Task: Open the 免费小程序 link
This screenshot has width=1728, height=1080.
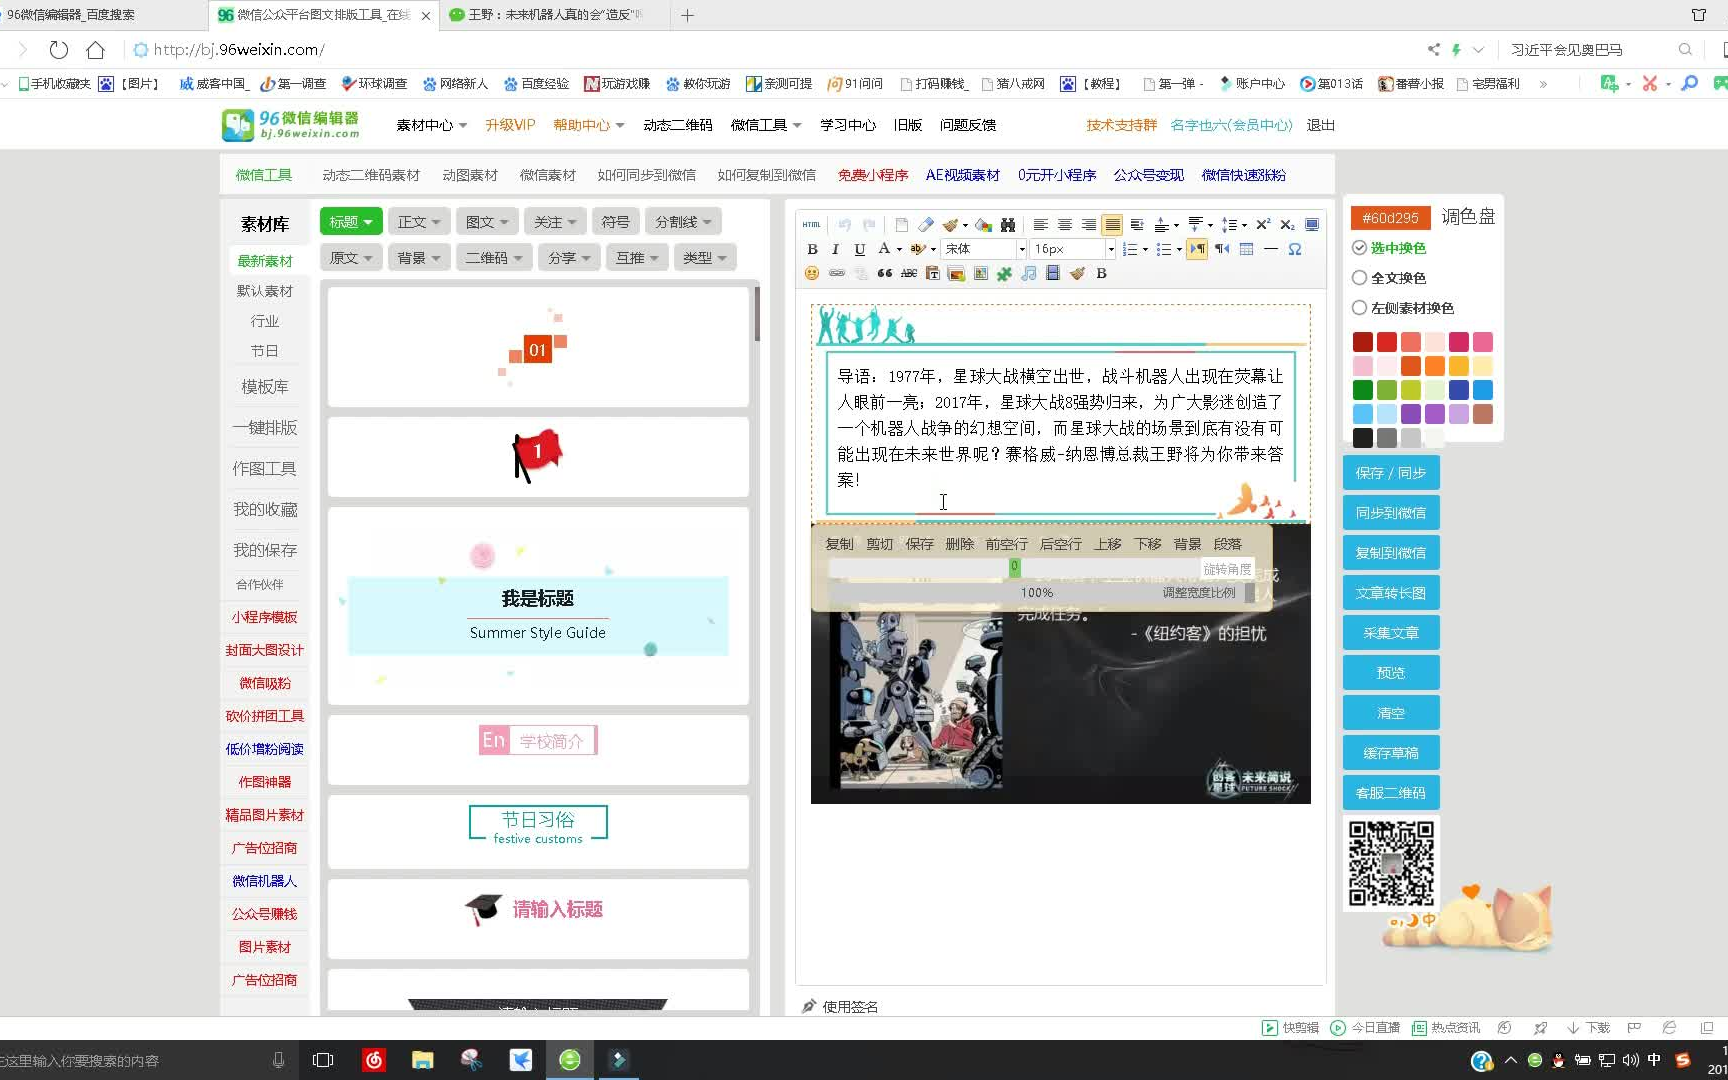Action: click(873, 175)
